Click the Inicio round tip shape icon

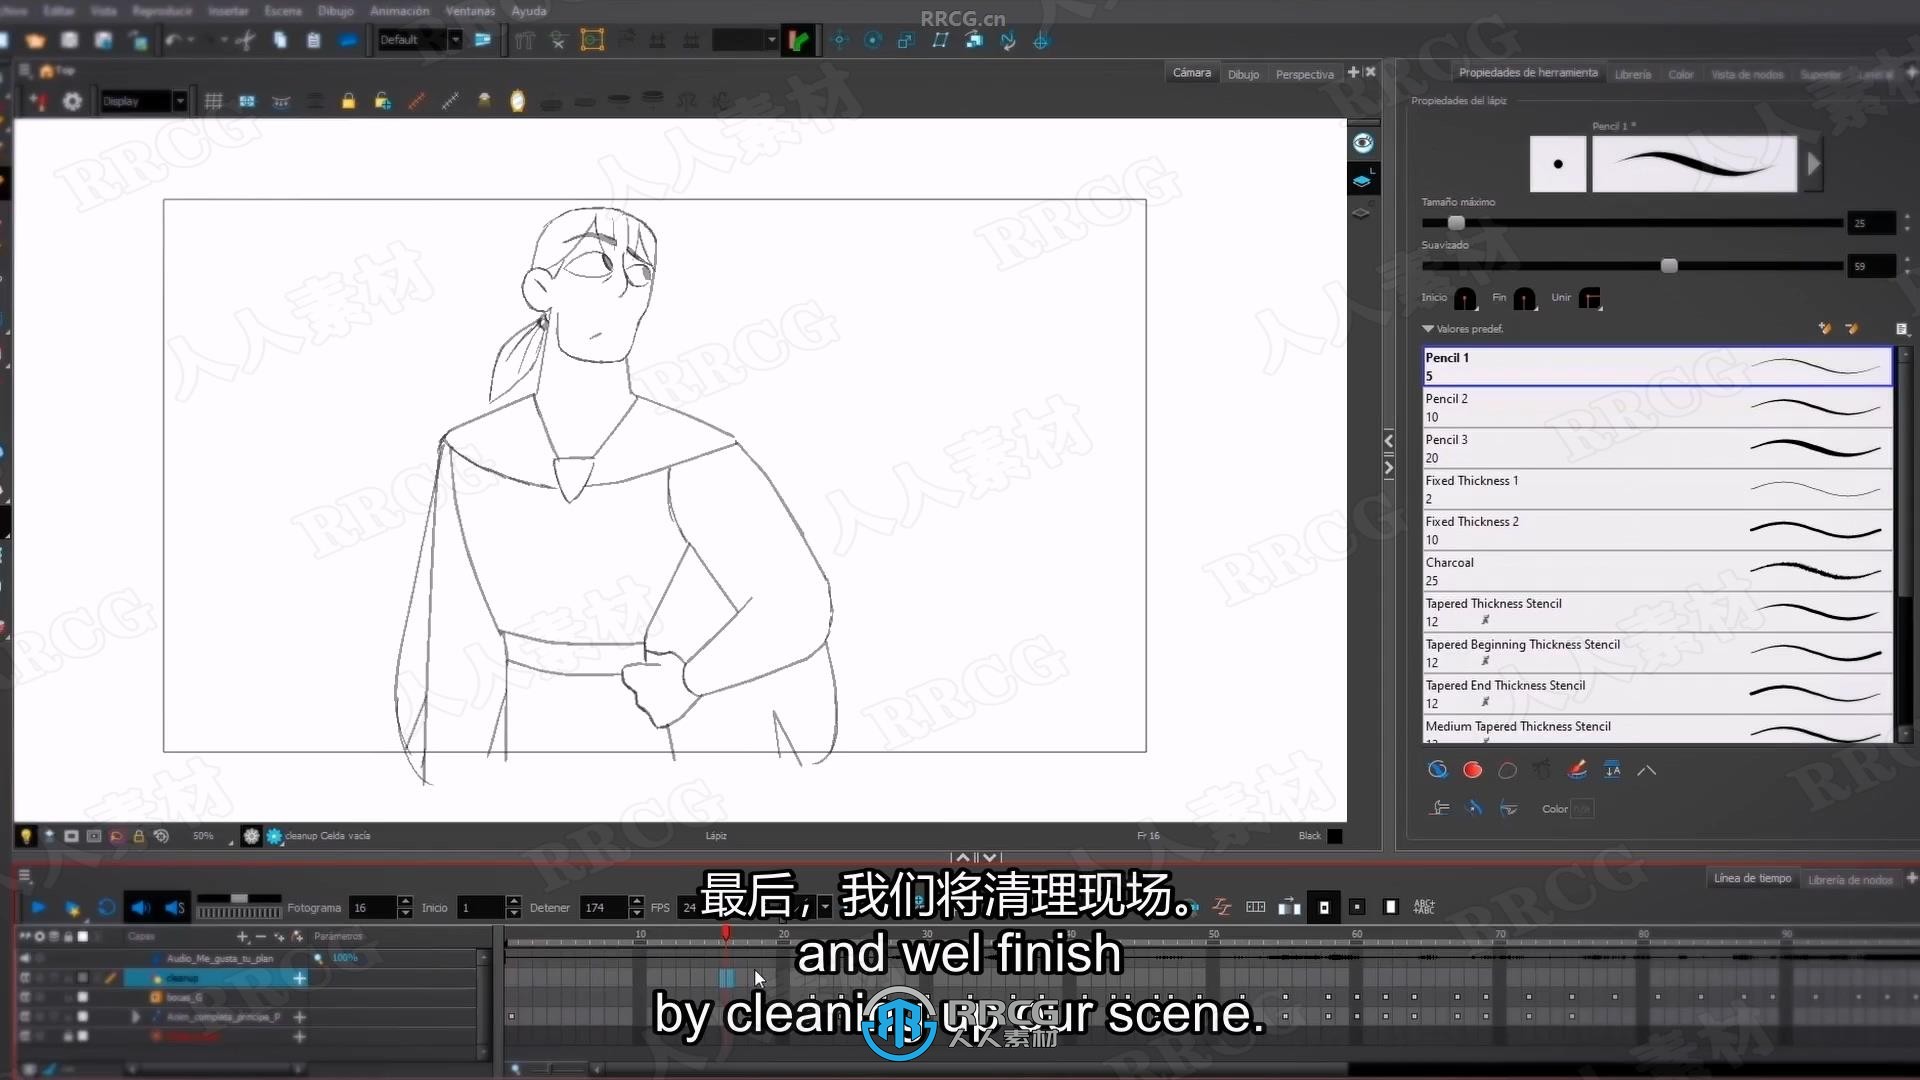[x=1465, y=298]
